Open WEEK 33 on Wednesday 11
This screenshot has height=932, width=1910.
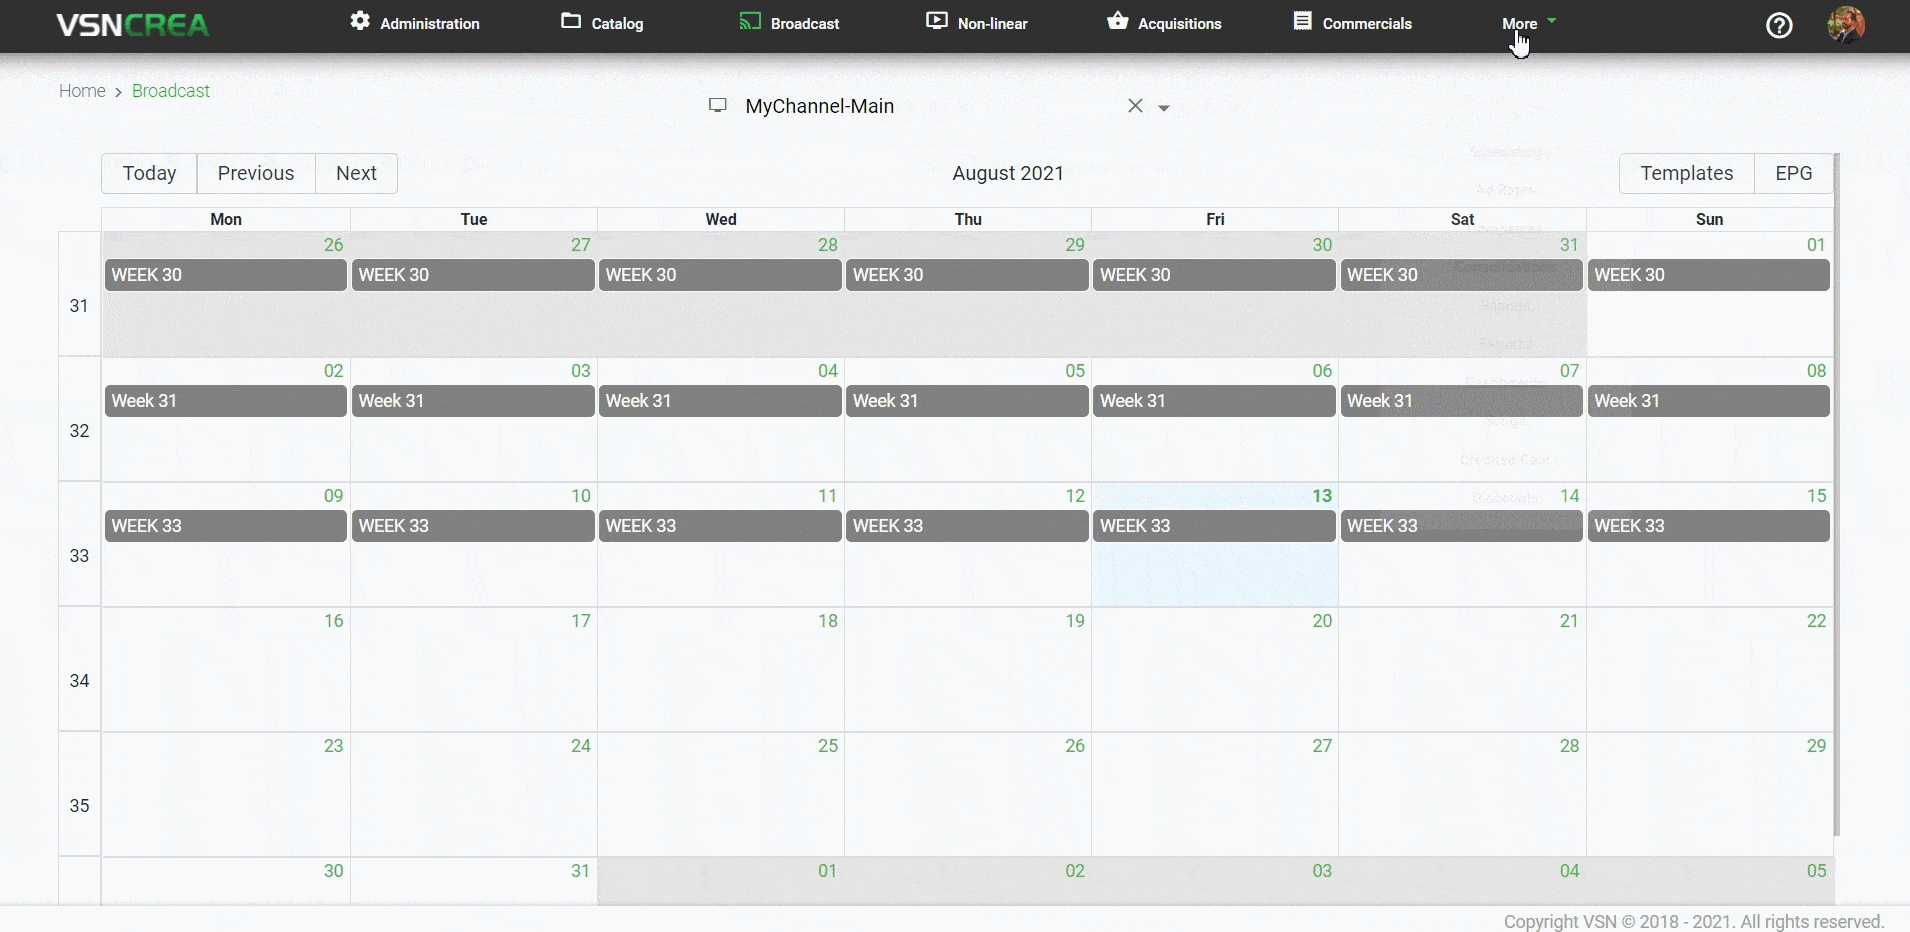720,526
